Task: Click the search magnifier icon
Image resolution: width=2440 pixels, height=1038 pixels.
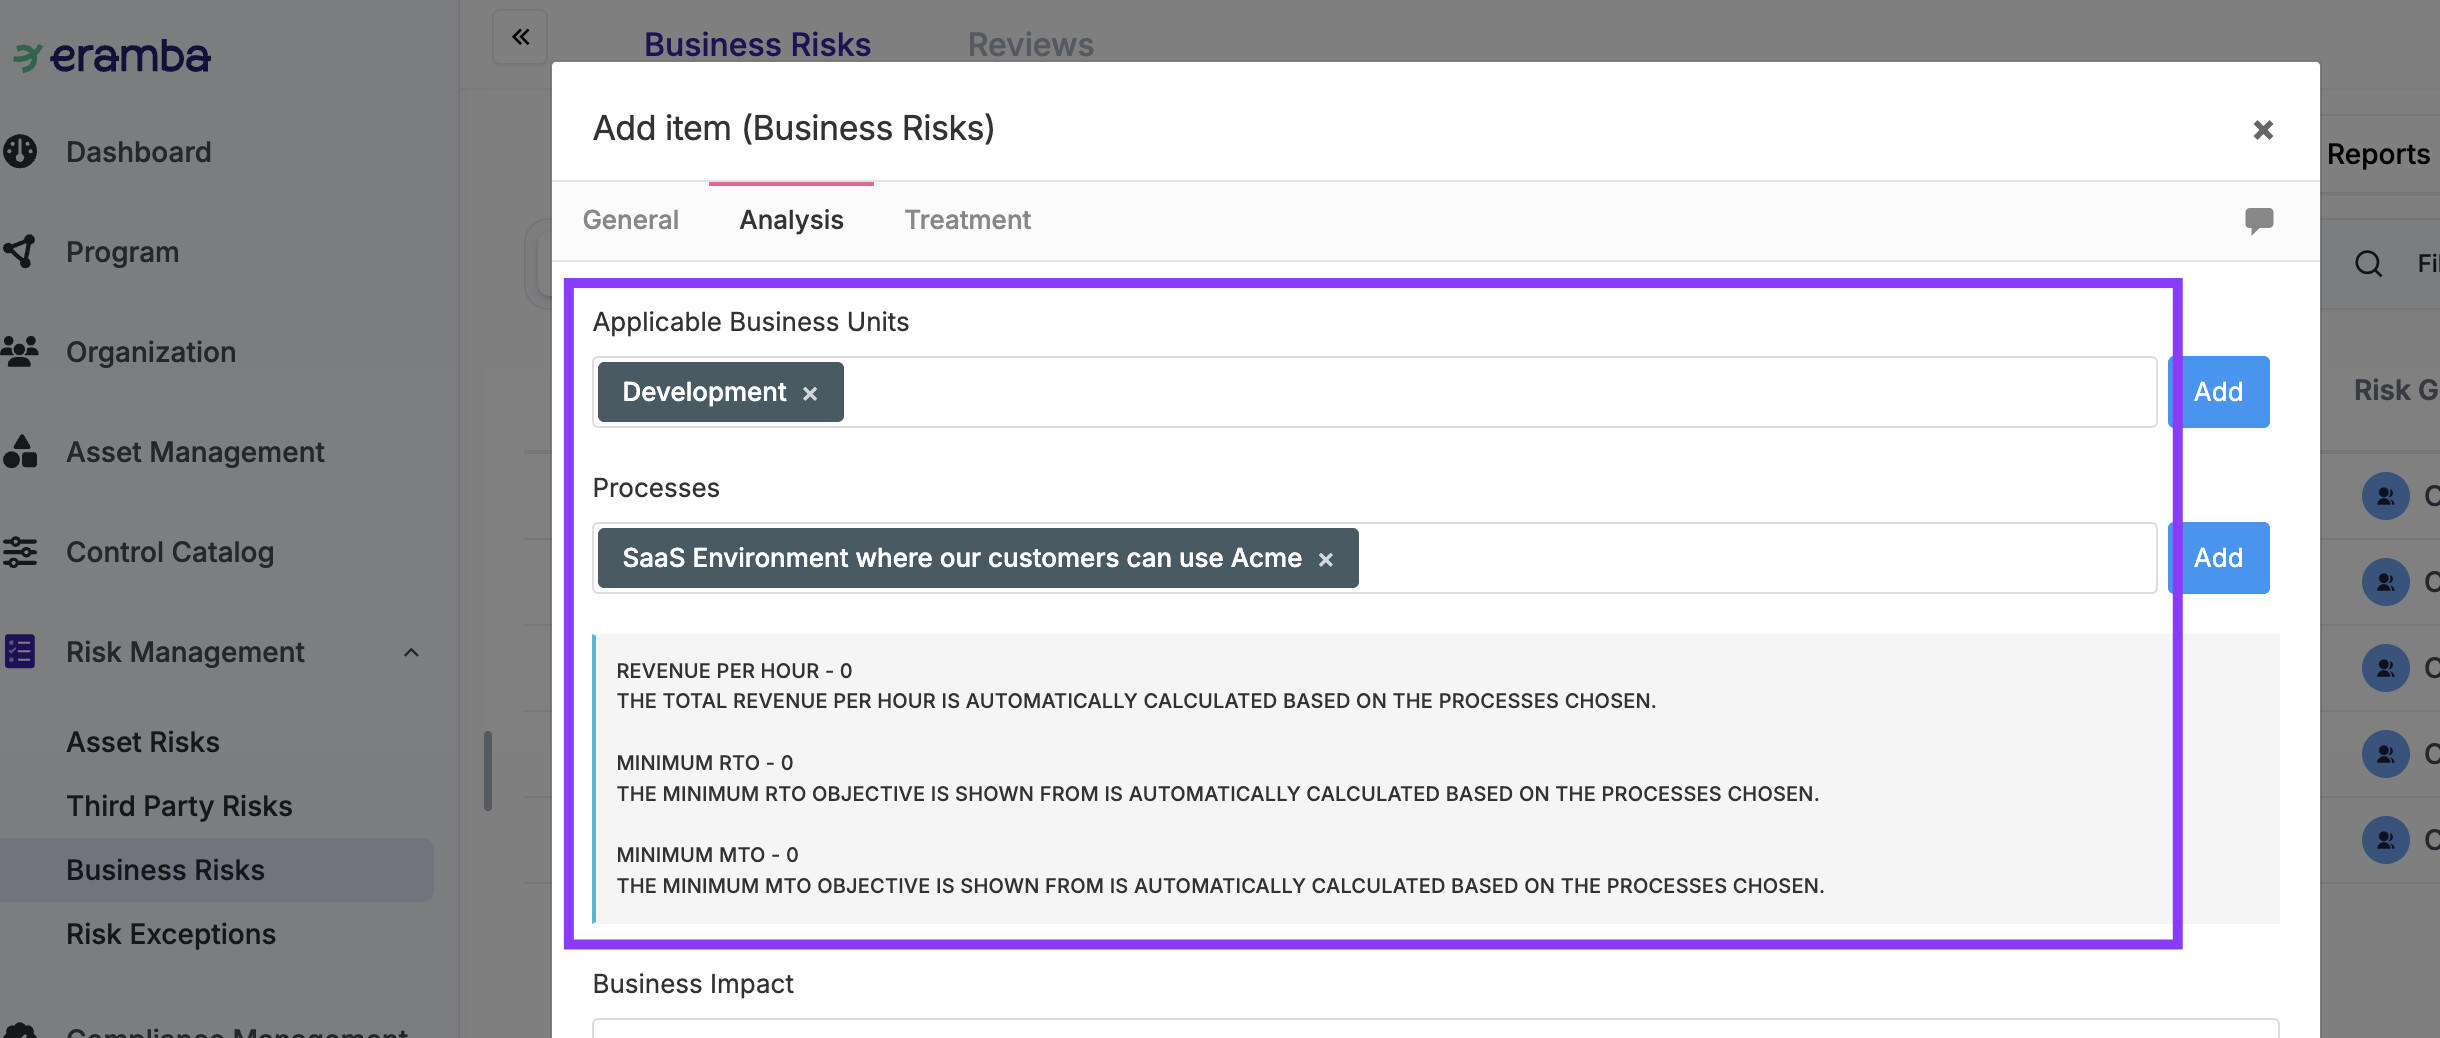Action: (2368, 264)
